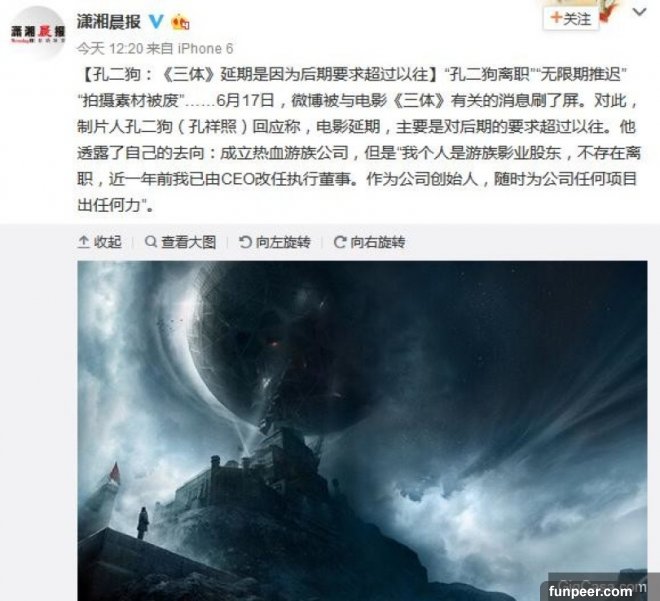Open 查看大图 to view full image
This screenshot has width=660, height=601.
180,242
